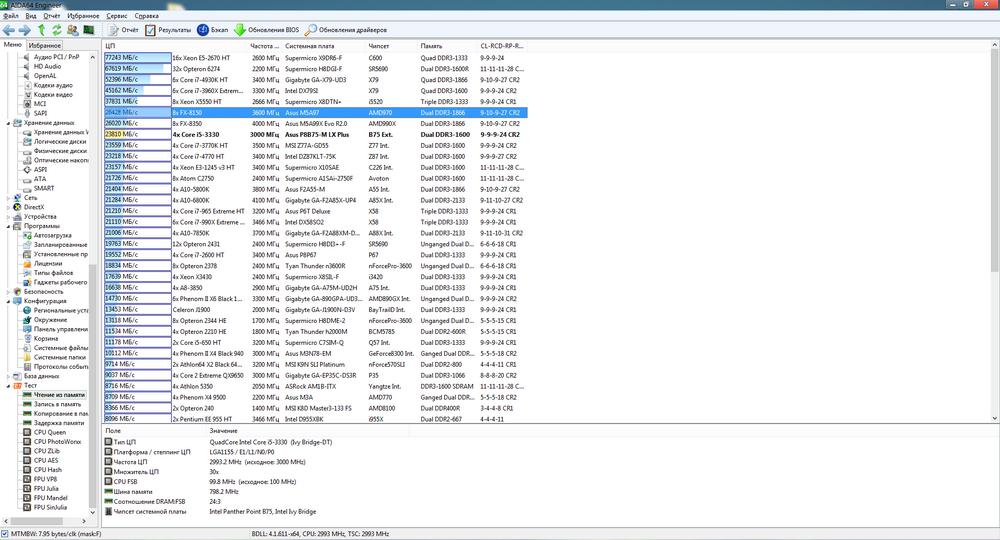
Task: Select Лицензии in the tree
Action: [x=48, y=263]
